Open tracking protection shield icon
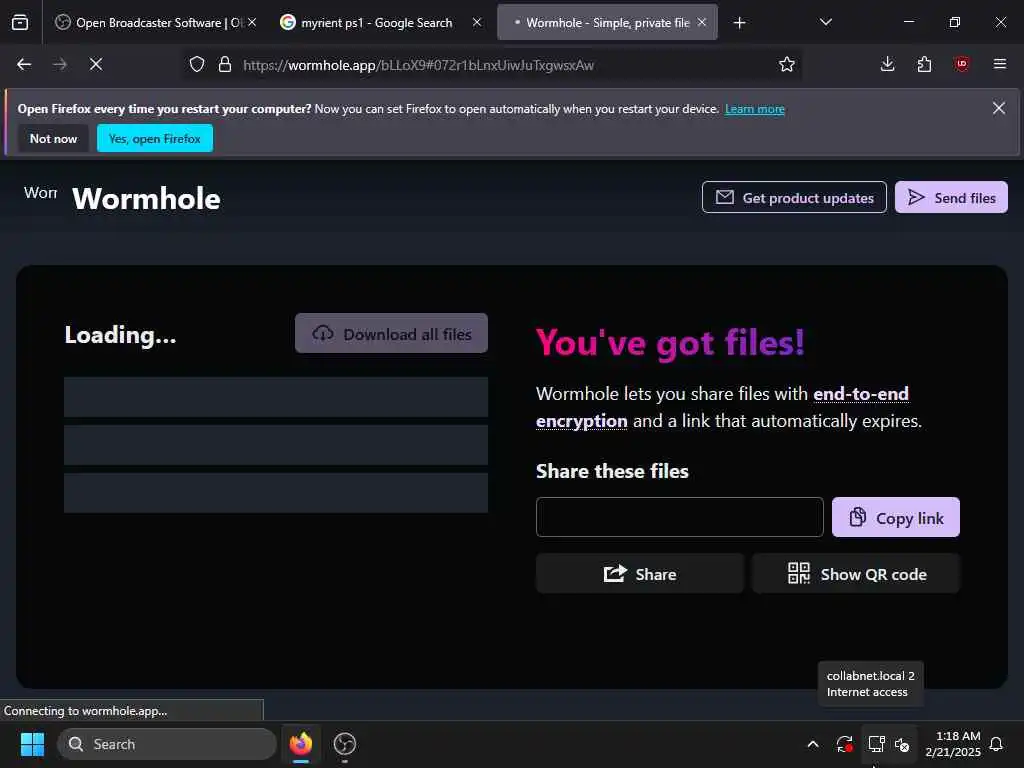This screenshot has width=1024, height=768. click(x=197, y=65)
